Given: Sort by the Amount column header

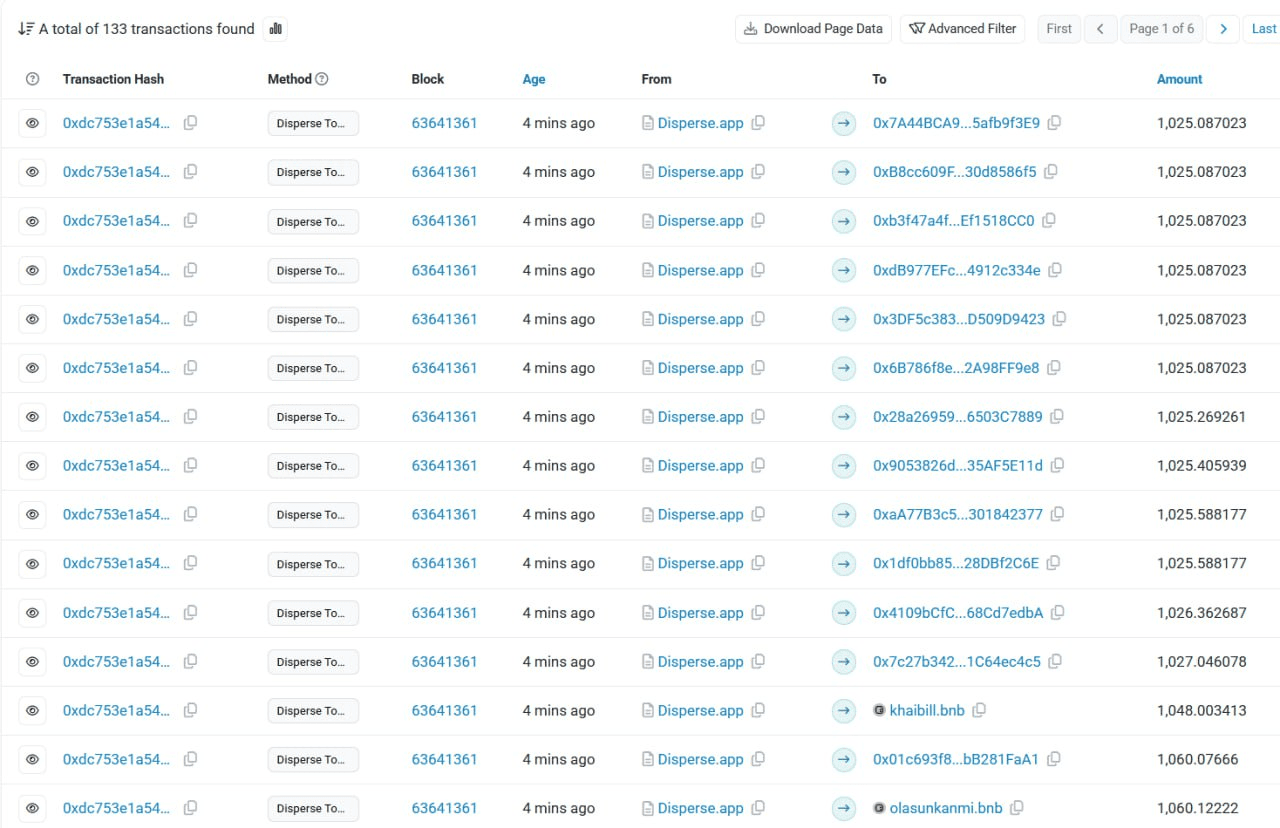Looking at the screenshot, I should pos(1179,79).
